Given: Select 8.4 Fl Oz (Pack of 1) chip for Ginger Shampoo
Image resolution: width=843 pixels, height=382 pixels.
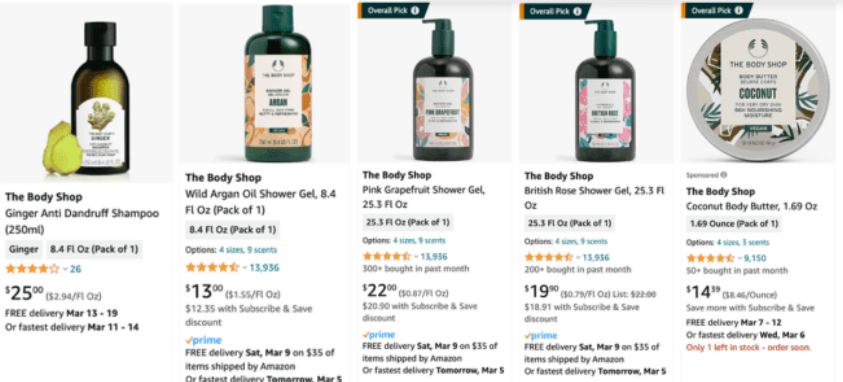Looking at the screenshot, I should (x=94, y=249).
